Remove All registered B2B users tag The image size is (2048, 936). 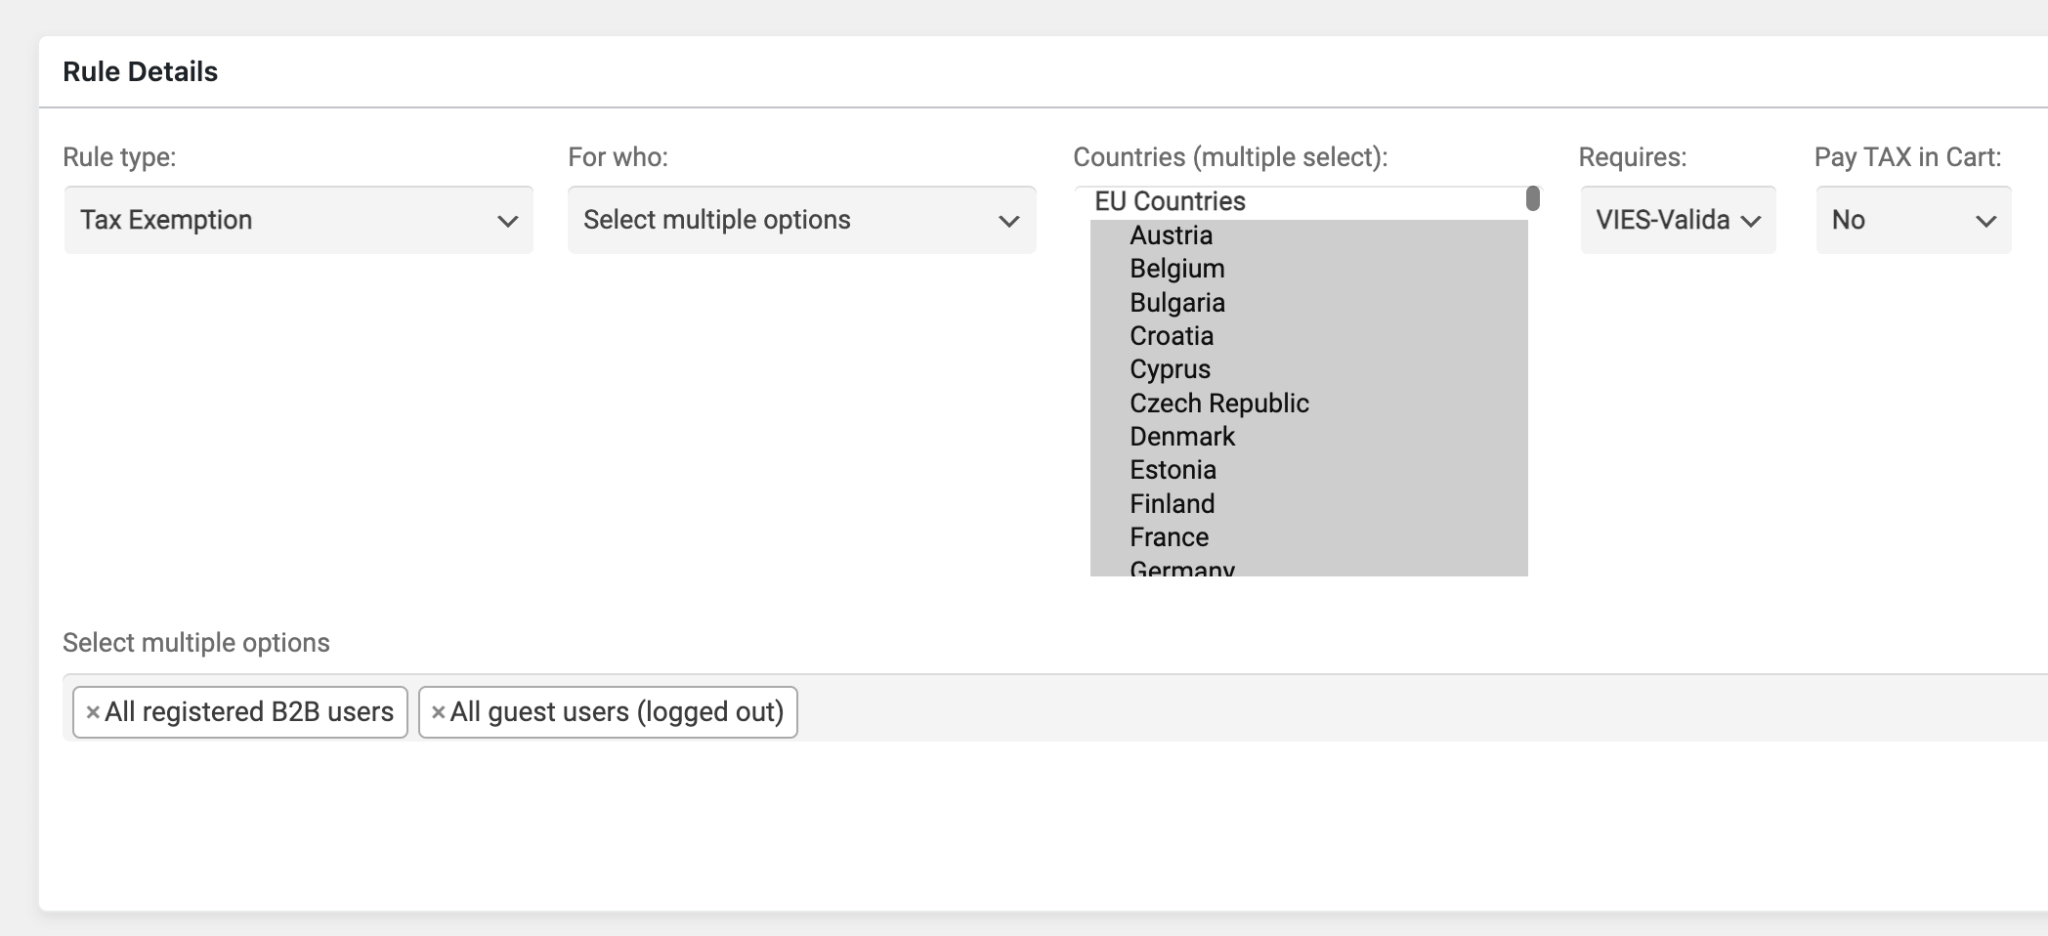click(93, 712)
